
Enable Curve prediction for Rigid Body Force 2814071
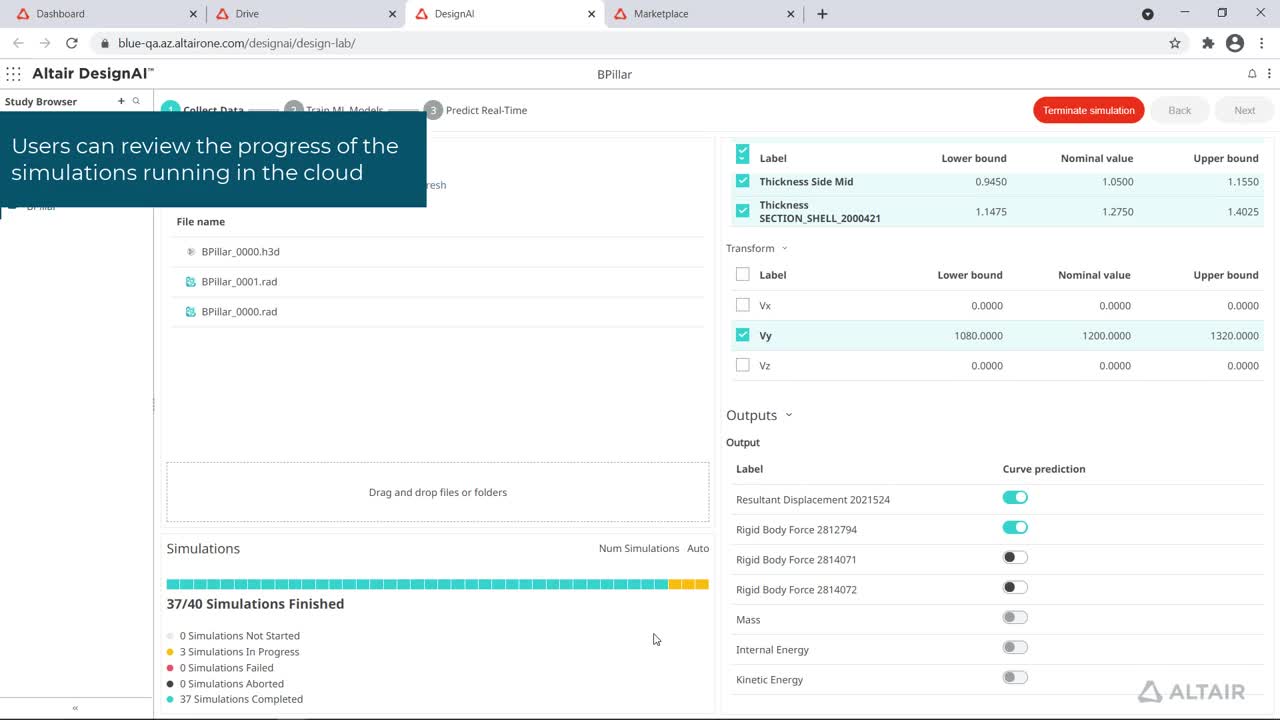pos(1015,557)
